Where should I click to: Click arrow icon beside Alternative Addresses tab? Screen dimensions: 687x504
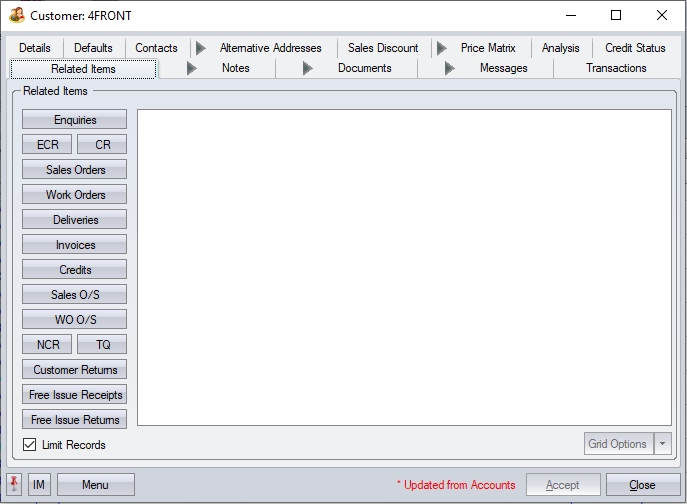pos(201,48)
